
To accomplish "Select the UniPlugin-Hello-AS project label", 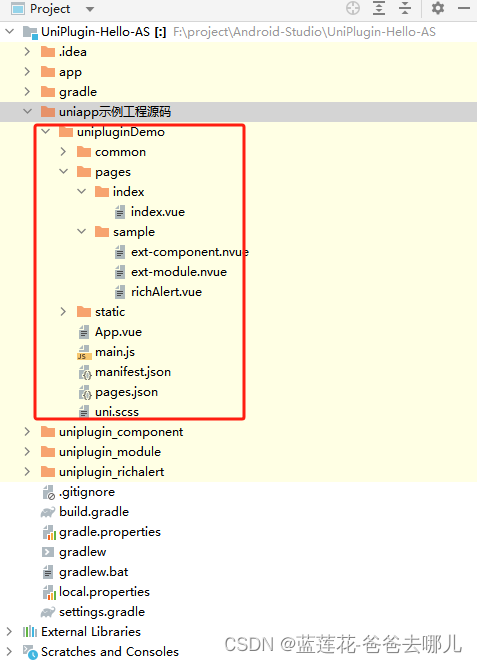I will (95, 32).
